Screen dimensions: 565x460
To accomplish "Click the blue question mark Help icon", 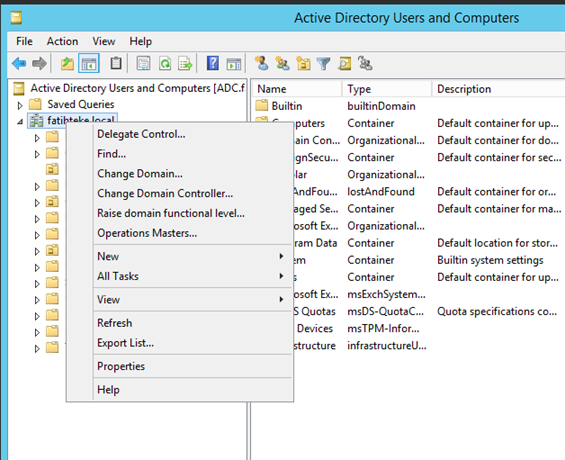I will (213, 63).
